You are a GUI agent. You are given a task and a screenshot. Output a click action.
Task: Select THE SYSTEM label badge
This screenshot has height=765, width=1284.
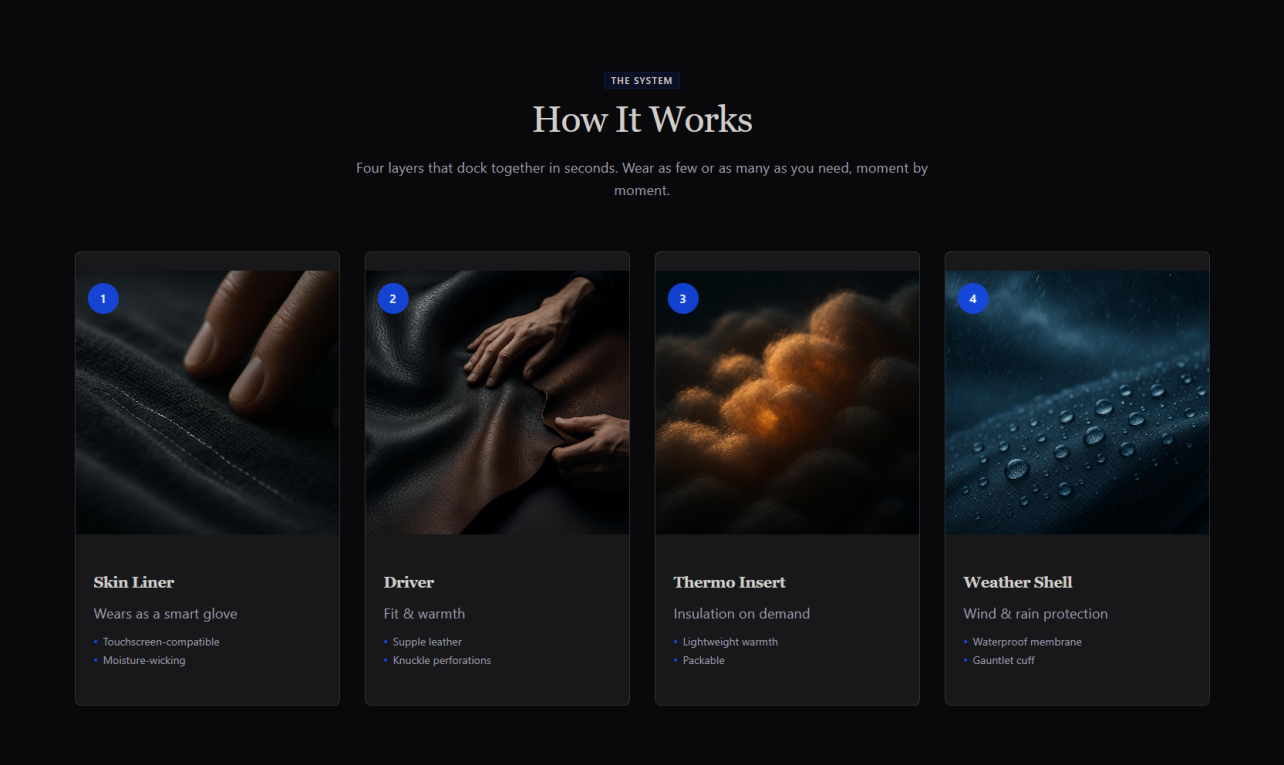tap(642, 81)
